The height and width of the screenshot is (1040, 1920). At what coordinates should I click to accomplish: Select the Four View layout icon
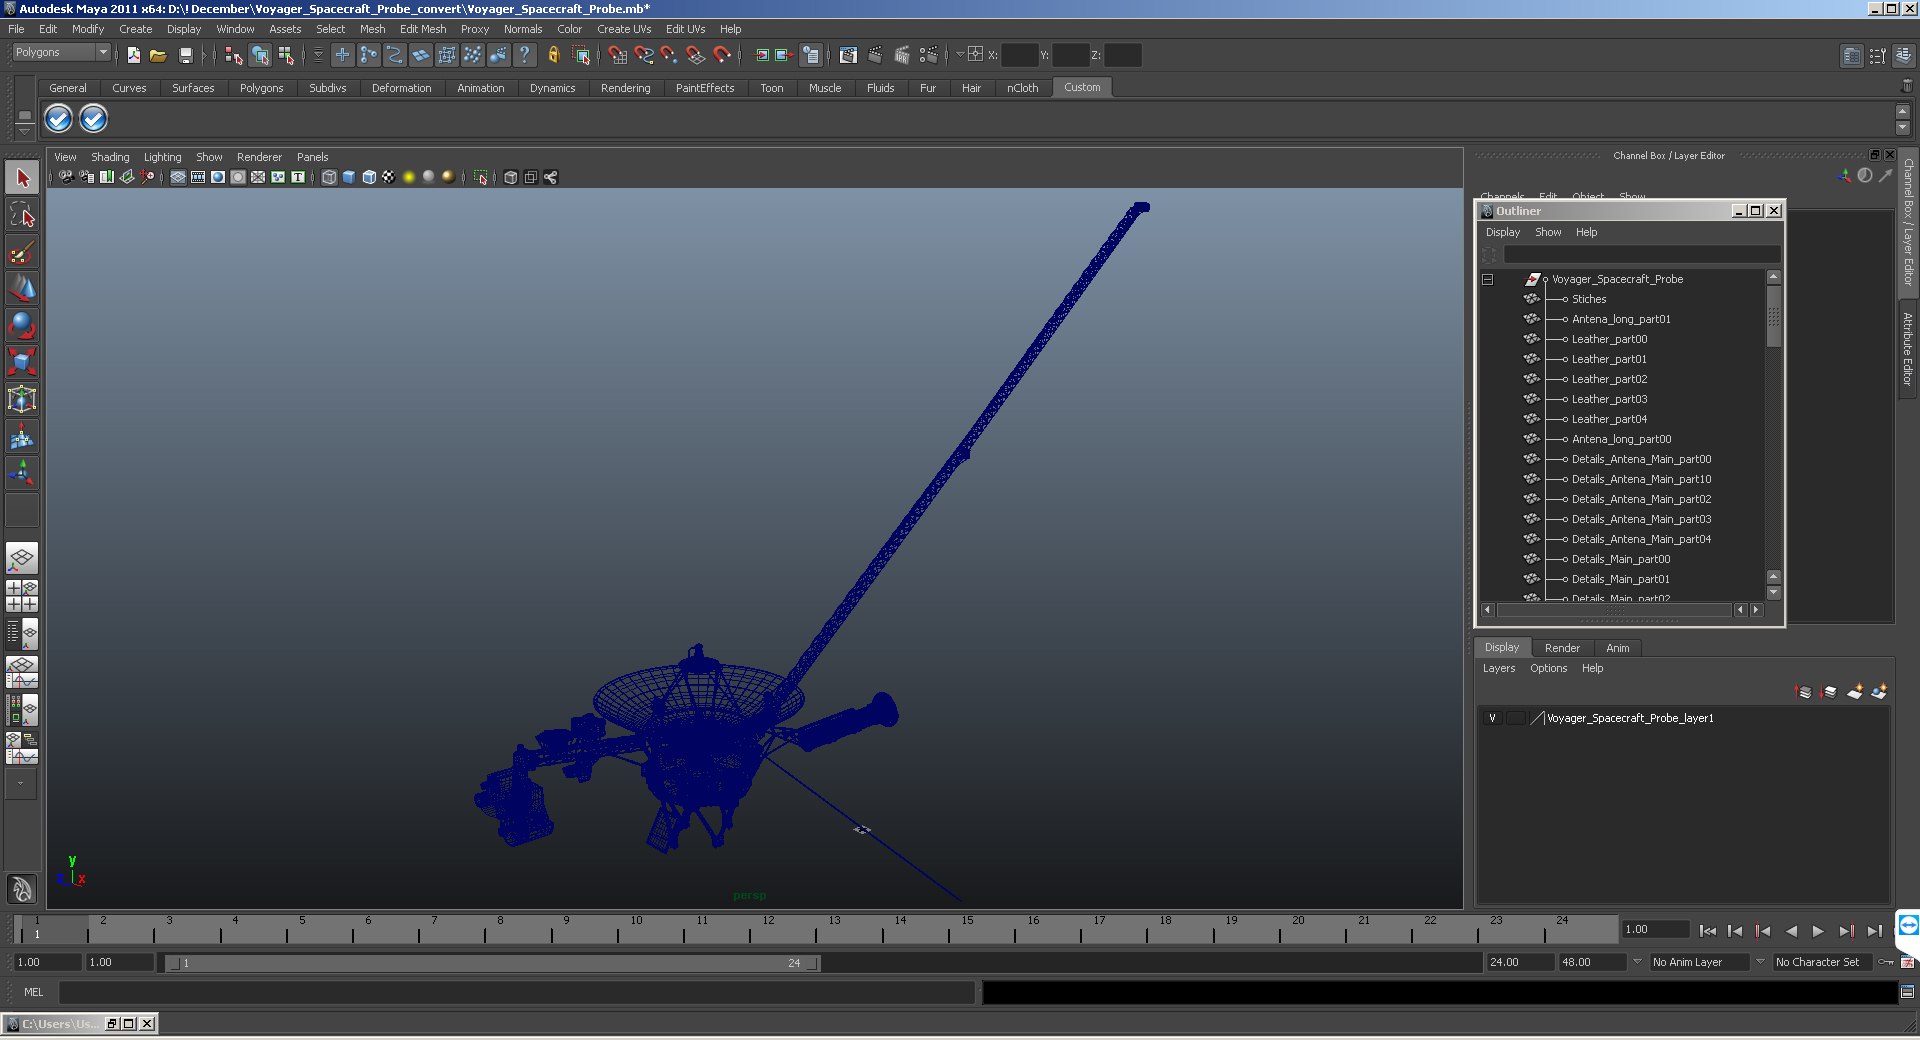click(22, 596)
